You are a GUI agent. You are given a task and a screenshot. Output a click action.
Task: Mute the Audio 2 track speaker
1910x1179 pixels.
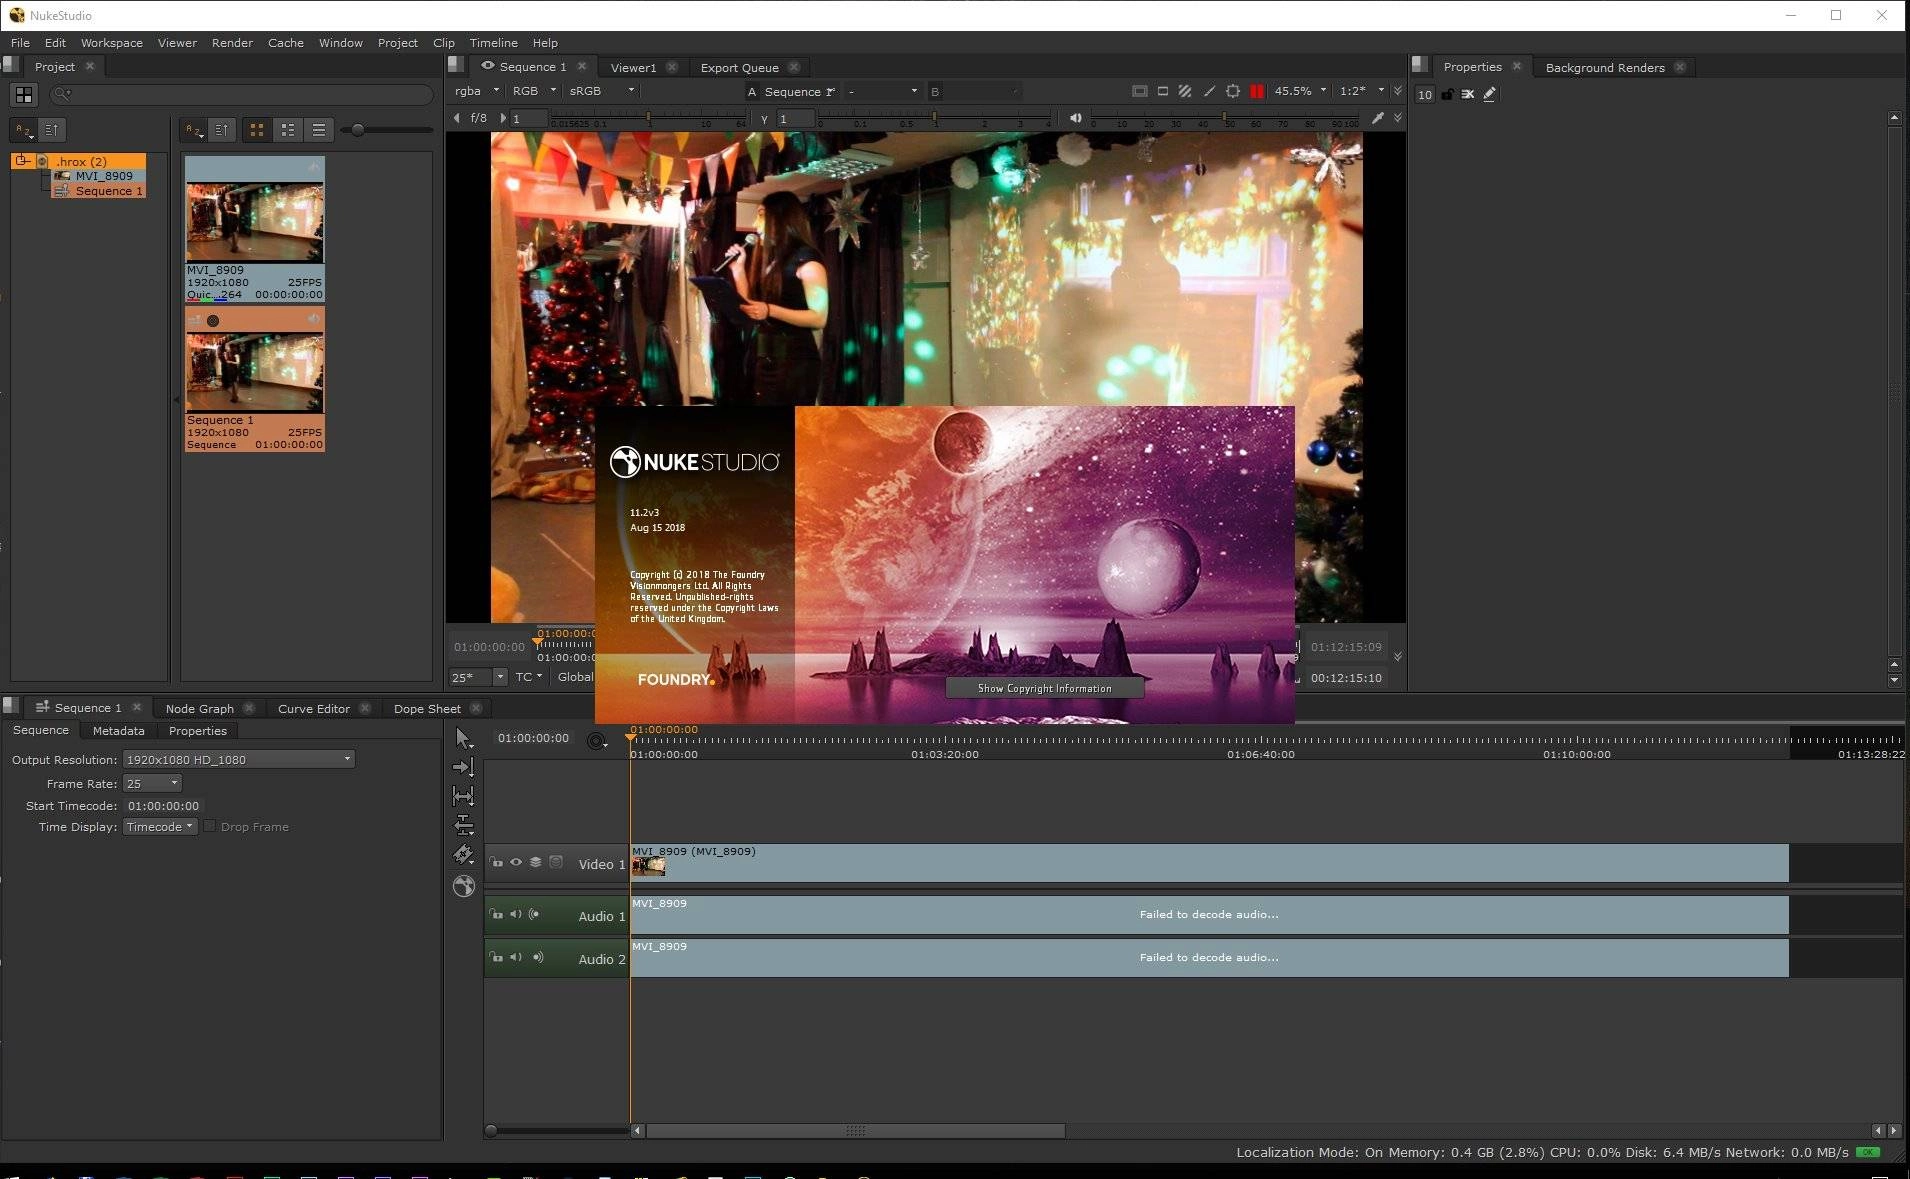point(515,957)
